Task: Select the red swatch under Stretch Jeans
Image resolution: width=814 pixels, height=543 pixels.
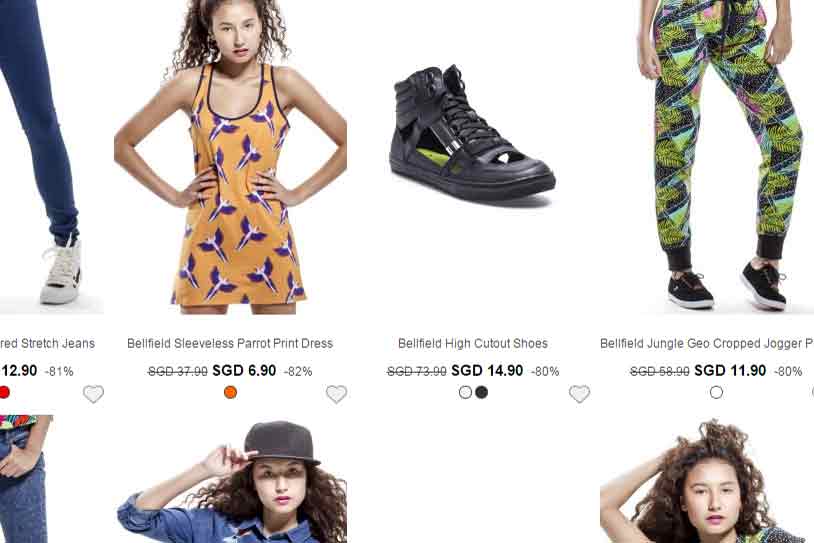Action: click(4, 392)
